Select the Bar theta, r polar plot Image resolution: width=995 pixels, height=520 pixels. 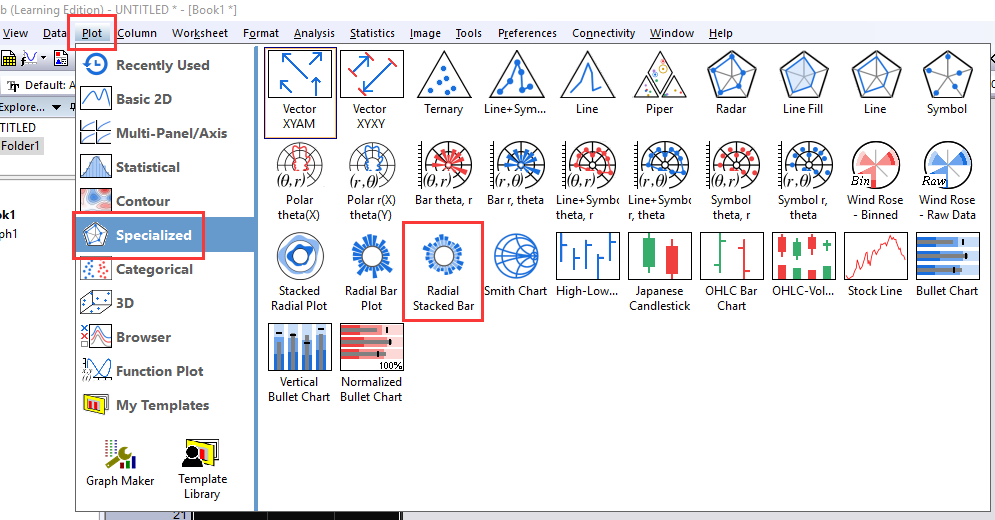(x=444, y=175)
